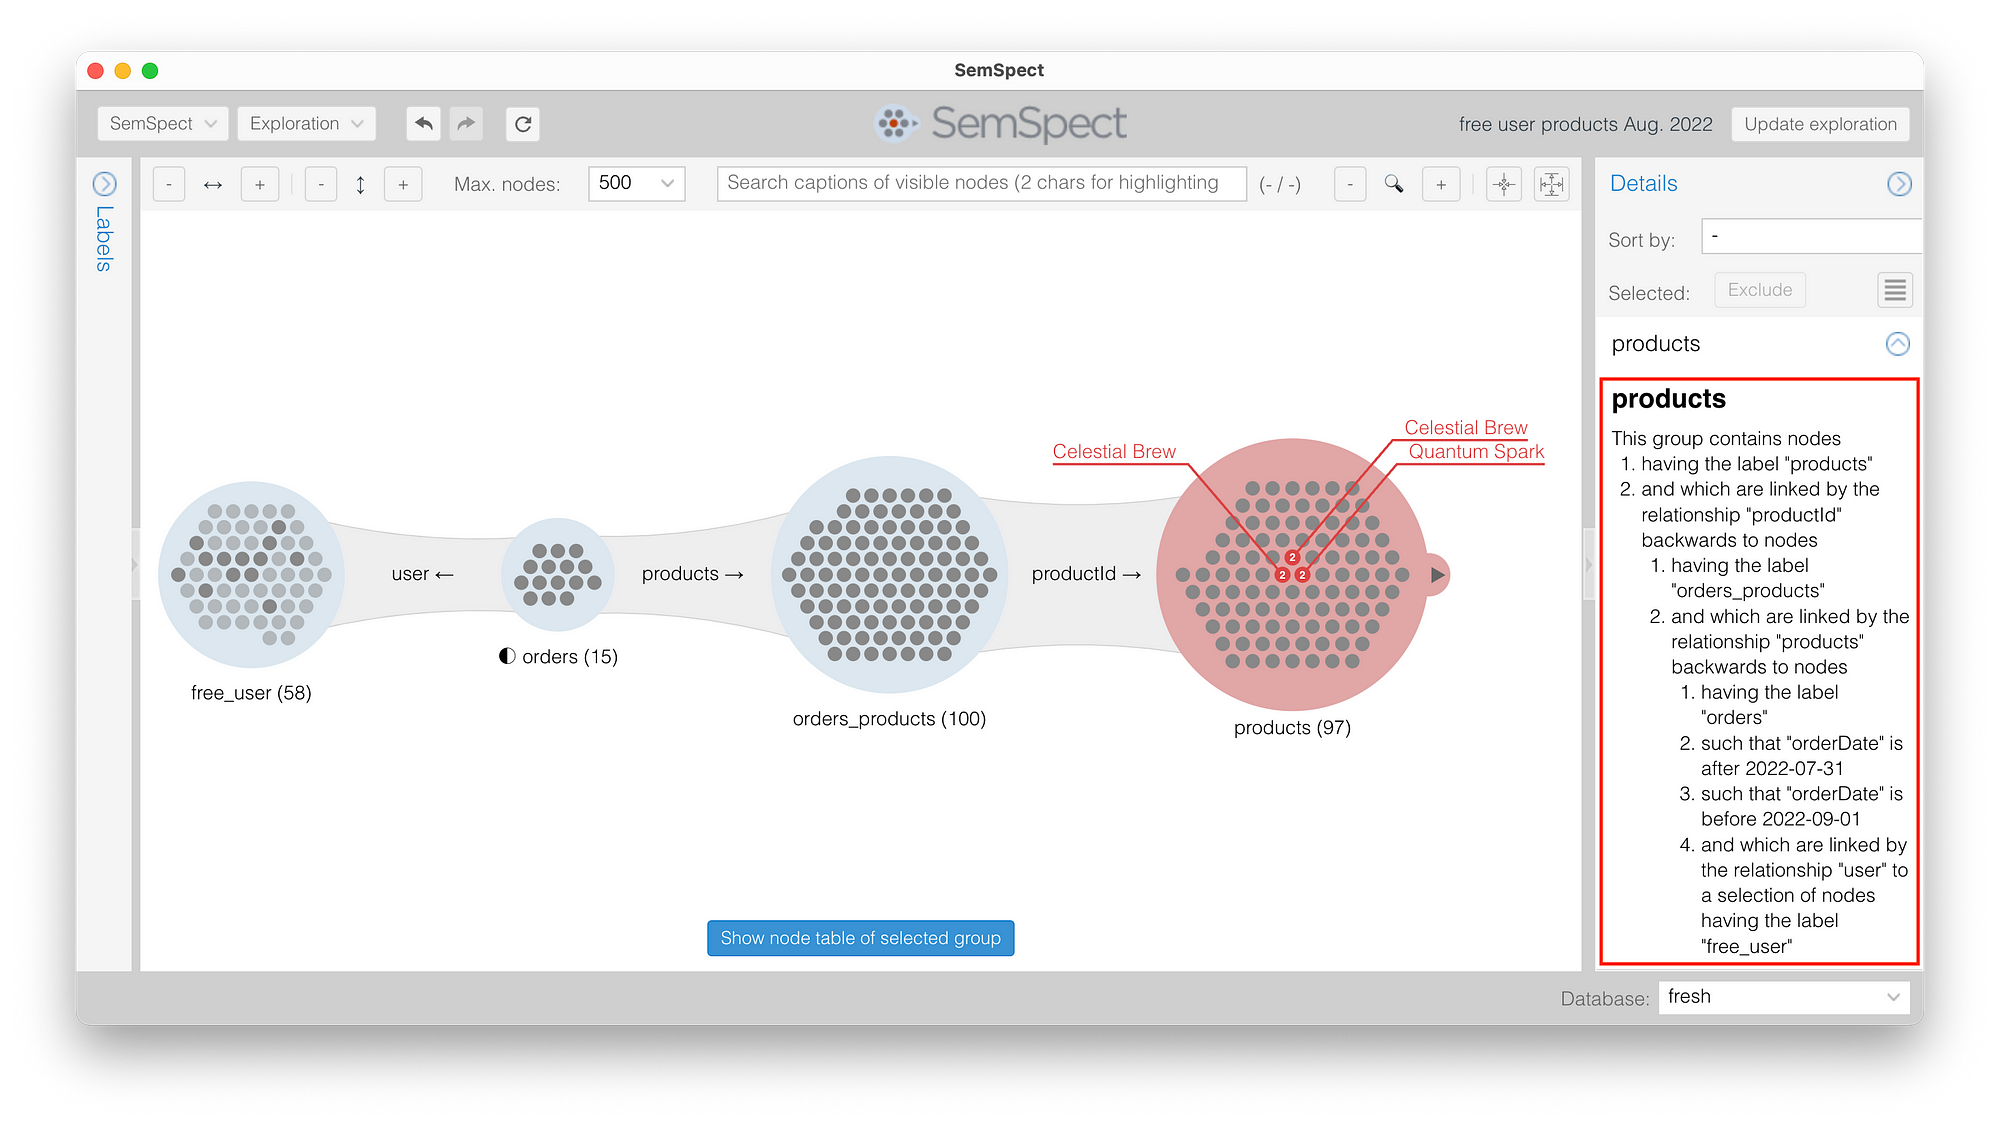Screen dimensions: 2000x1126
Task: Click Show node table of selected group
Action: click(x=860, y=938)
